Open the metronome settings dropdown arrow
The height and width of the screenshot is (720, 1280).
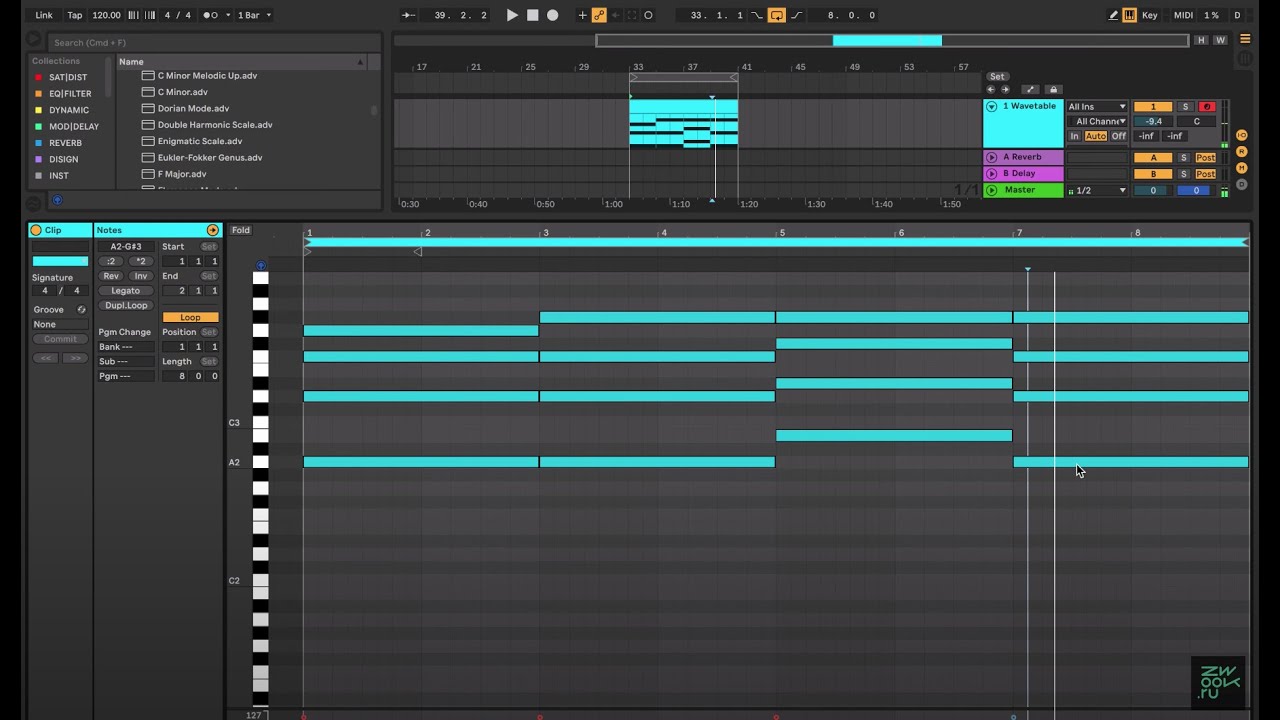click(x=228, y=15)
